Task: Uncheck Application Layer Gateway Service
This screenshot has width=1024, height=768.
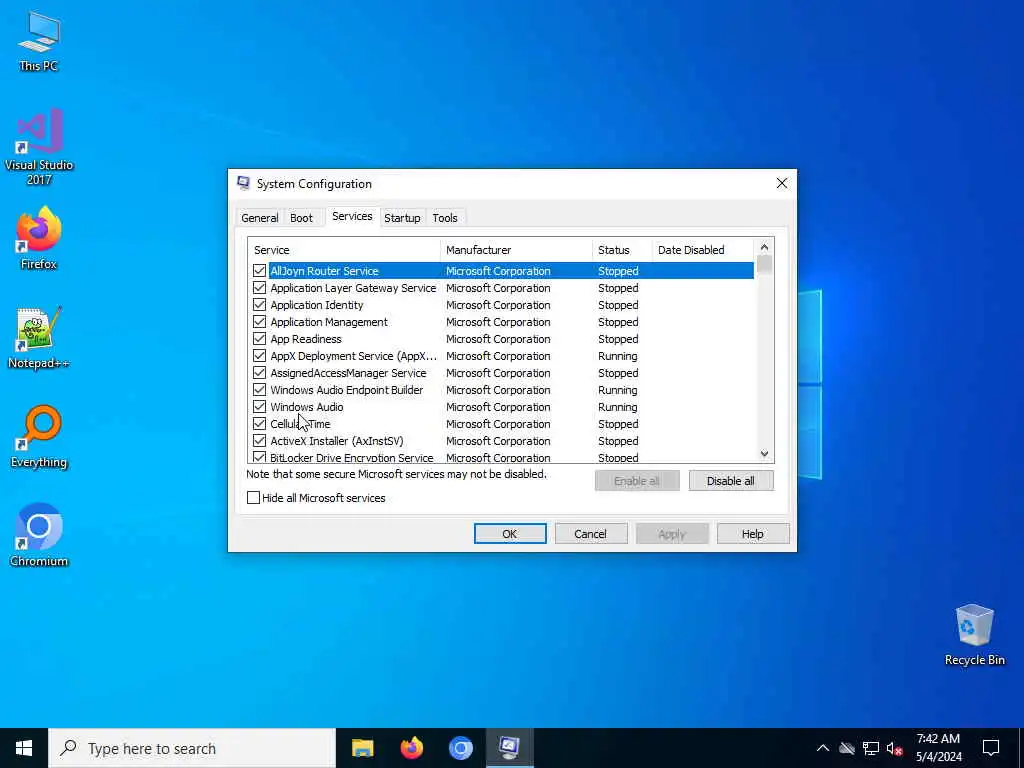Action: tap(259, 287)
